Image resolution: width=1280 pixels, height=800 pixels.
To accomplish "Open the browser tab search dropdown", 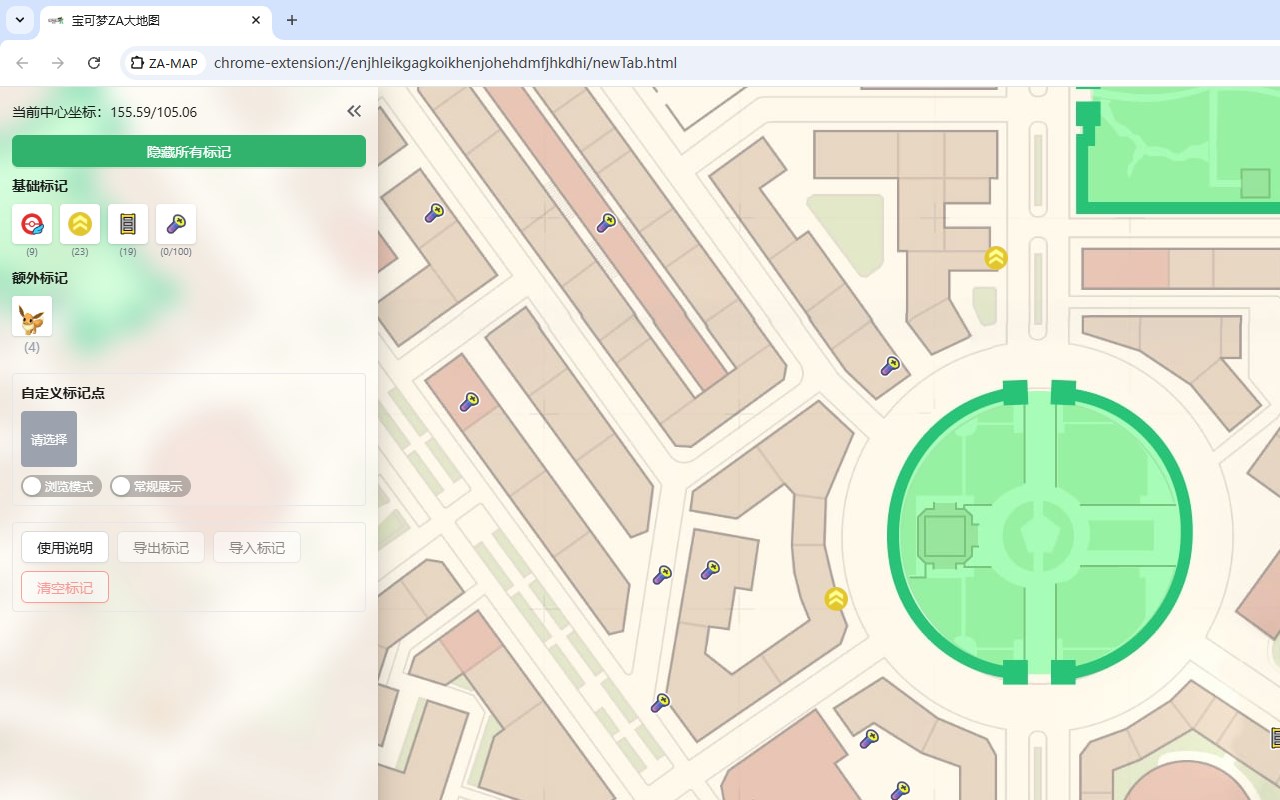I will pyautogui.click(x=19, y=20).
